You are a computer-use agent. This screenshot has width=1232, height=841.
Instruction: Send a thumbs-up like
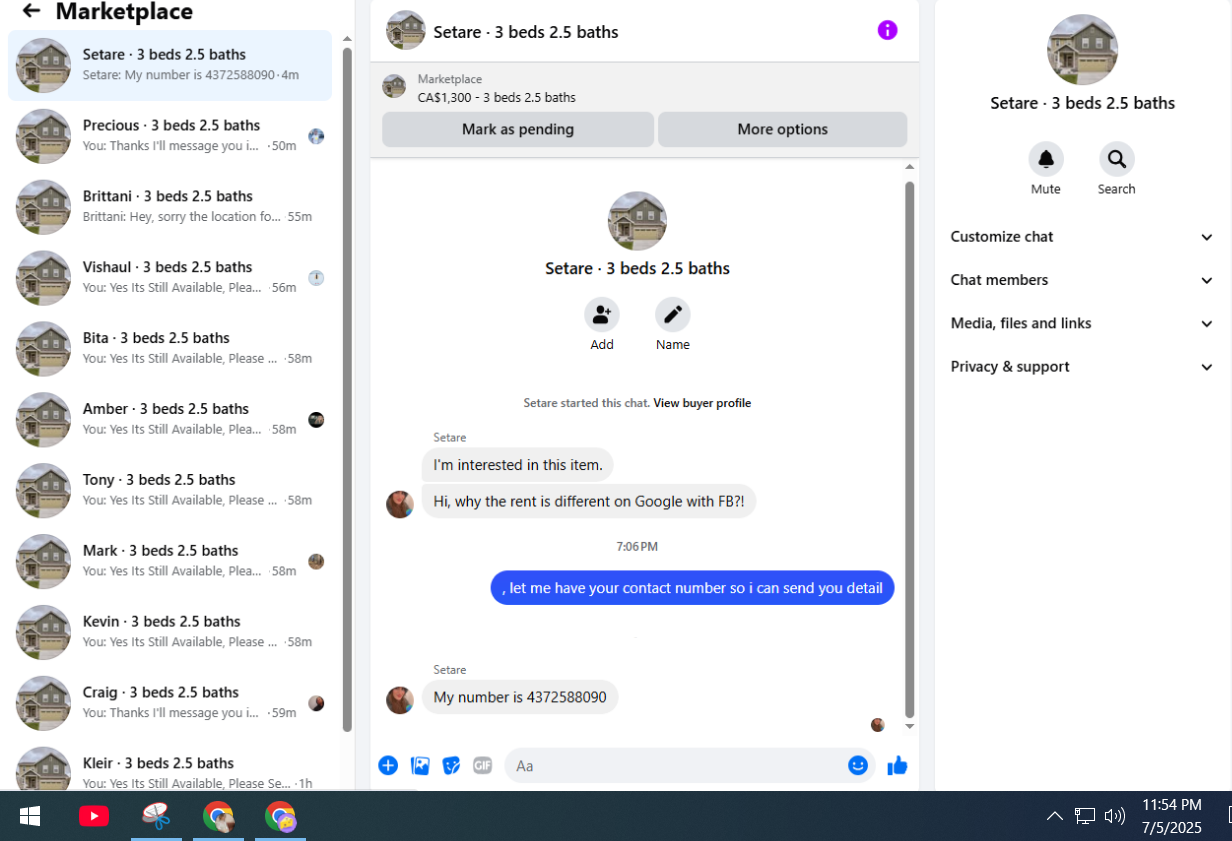click(897, 765)
